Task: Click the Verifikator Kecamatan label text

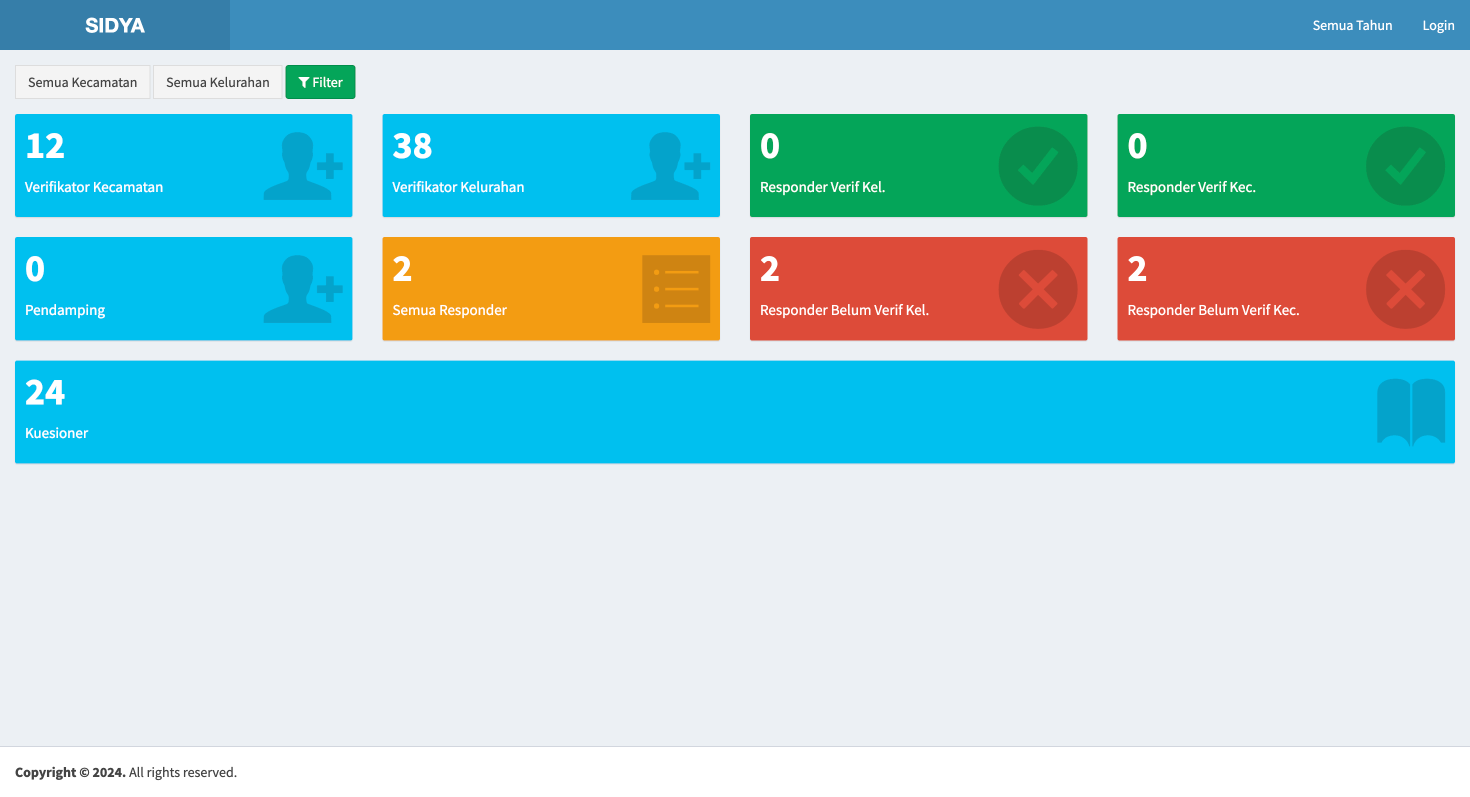Action: (x=94, y=187)
